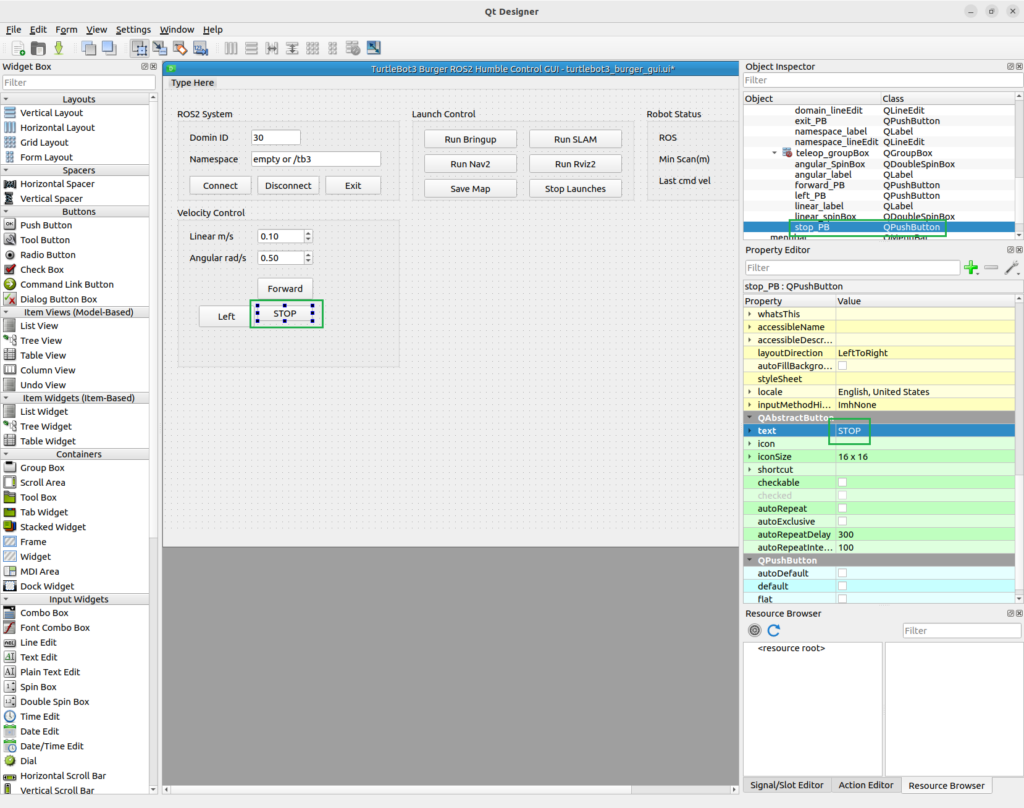Apply Lay Out in Grid icon
Screen dimensions: 1024x808
click(313, 48)
